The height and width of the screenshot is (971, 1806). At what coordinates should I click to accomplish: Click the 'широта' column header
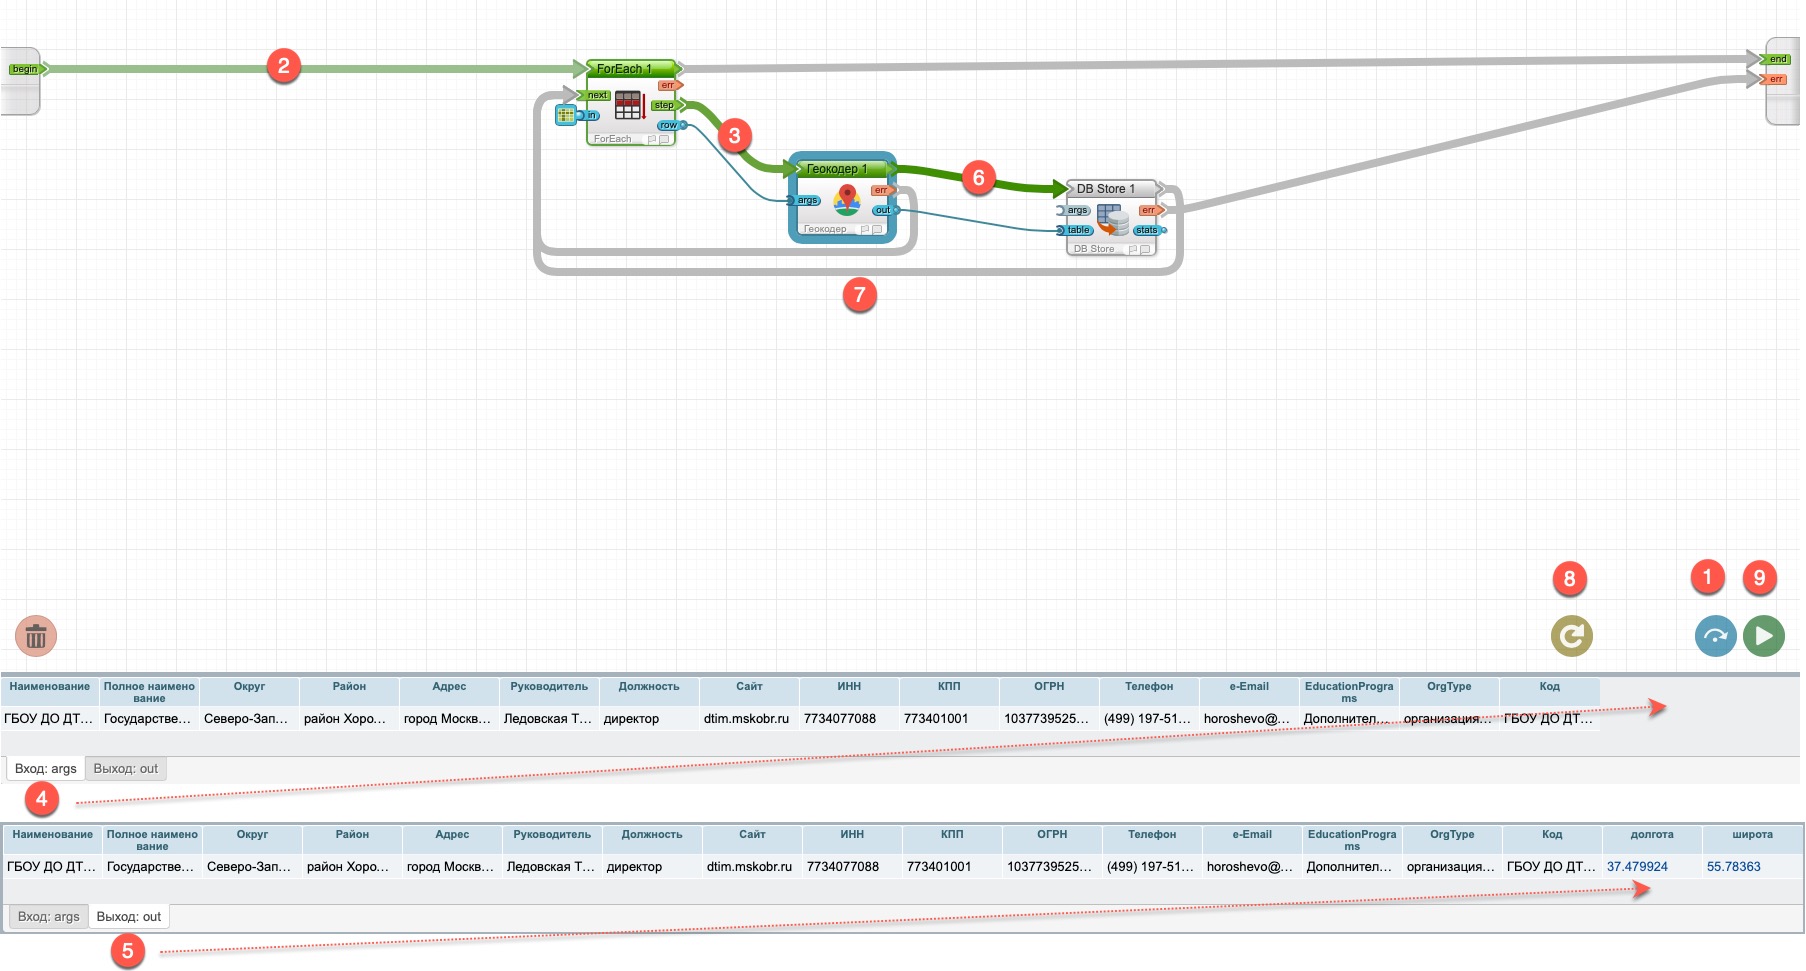pyautogui.click(x=1752, y=835)
